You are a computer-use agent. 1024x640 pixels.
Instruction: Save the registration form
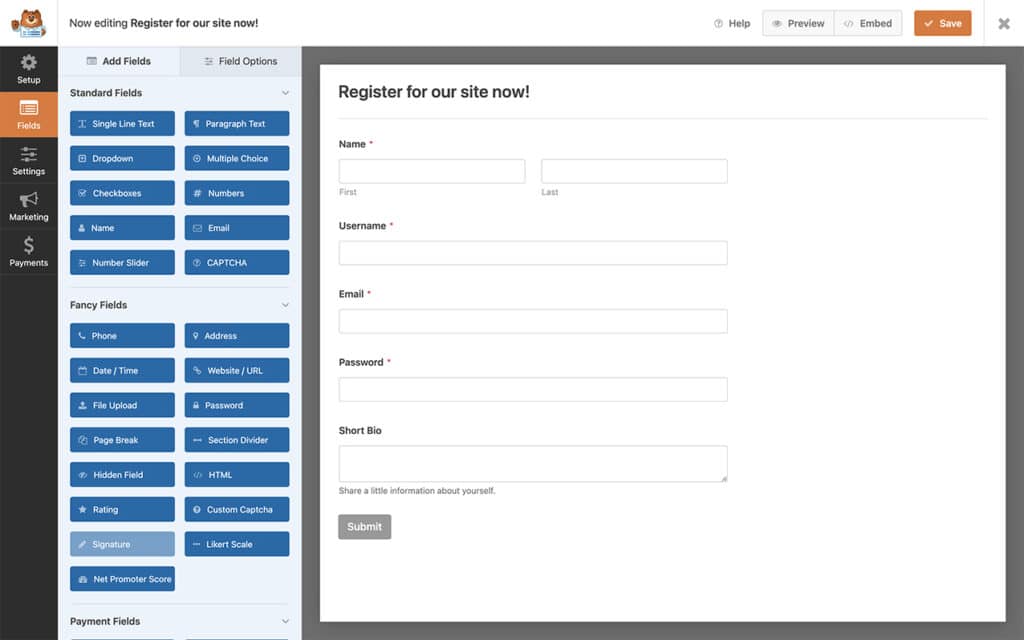click(x=941, y=23)
